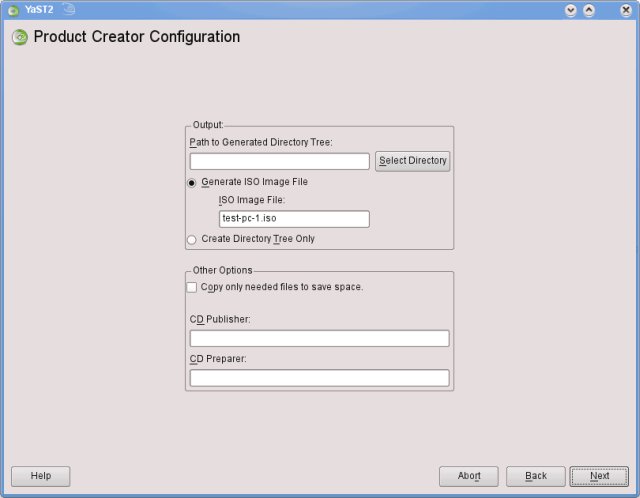Maximize the YaST2 window
640x498 pixels.
[x=589, y=10]
